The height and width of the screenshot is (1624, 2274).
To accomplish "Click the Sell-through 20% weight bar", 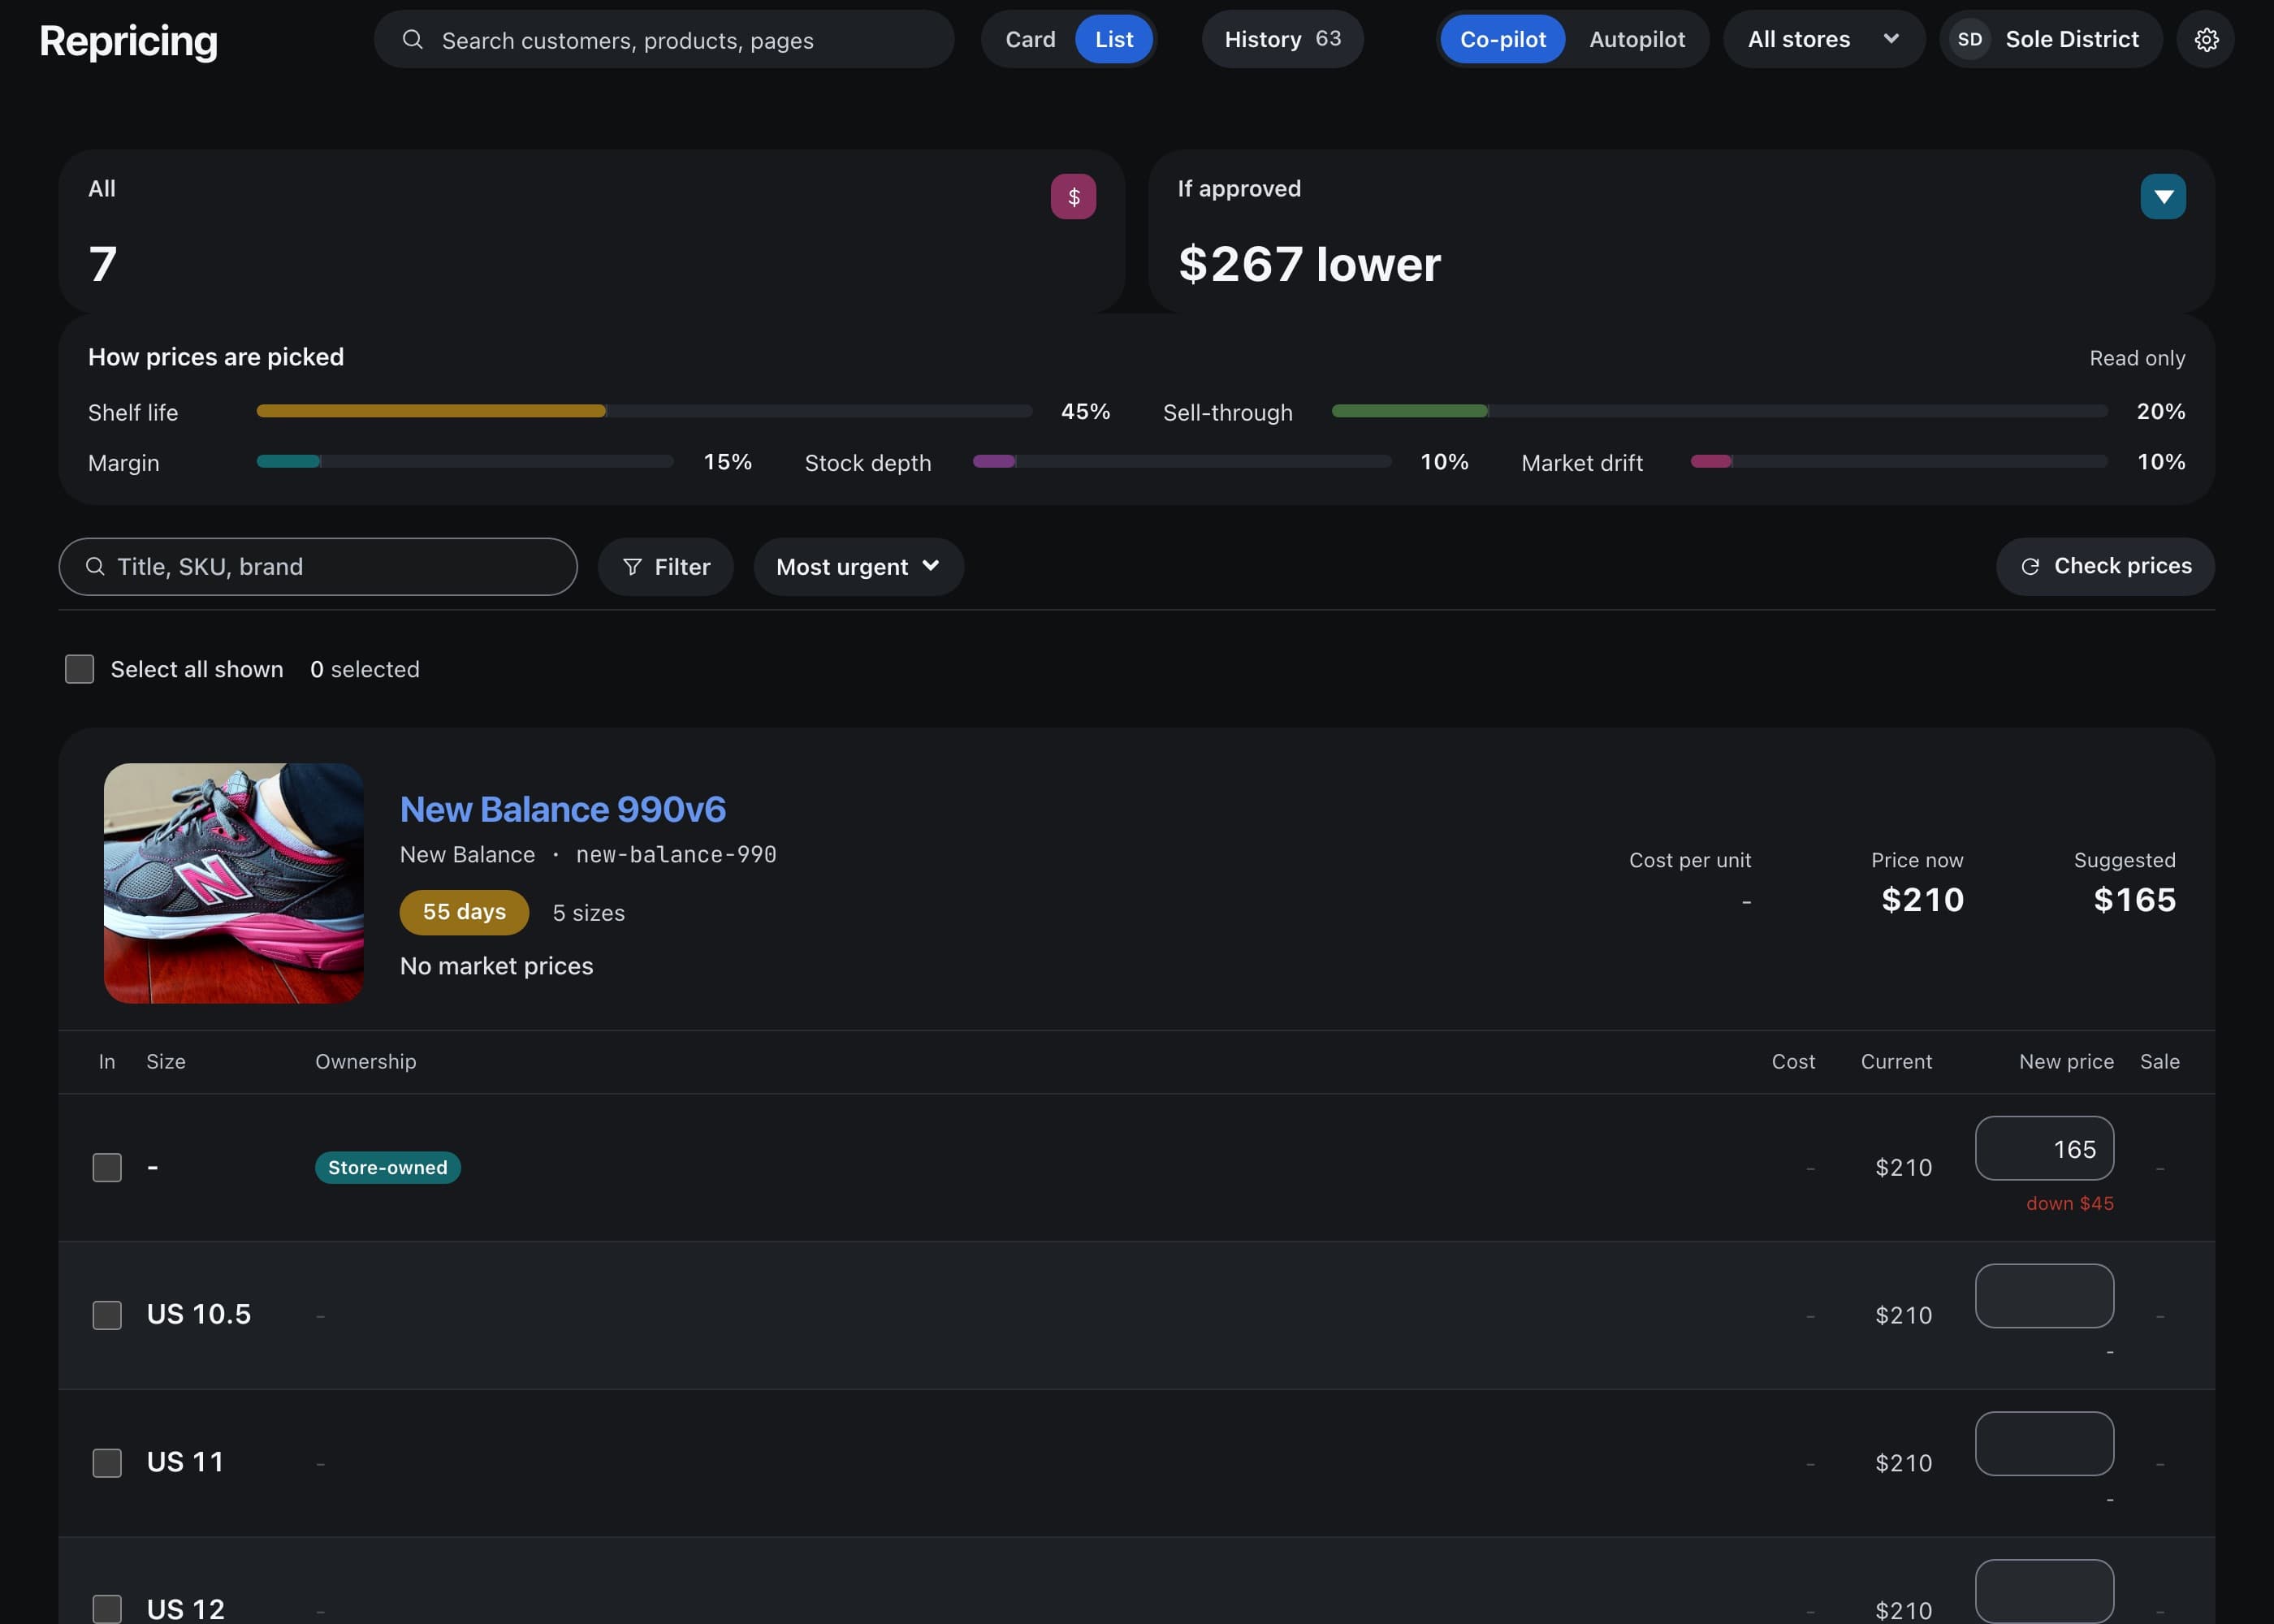I will tap(1719, 411).
